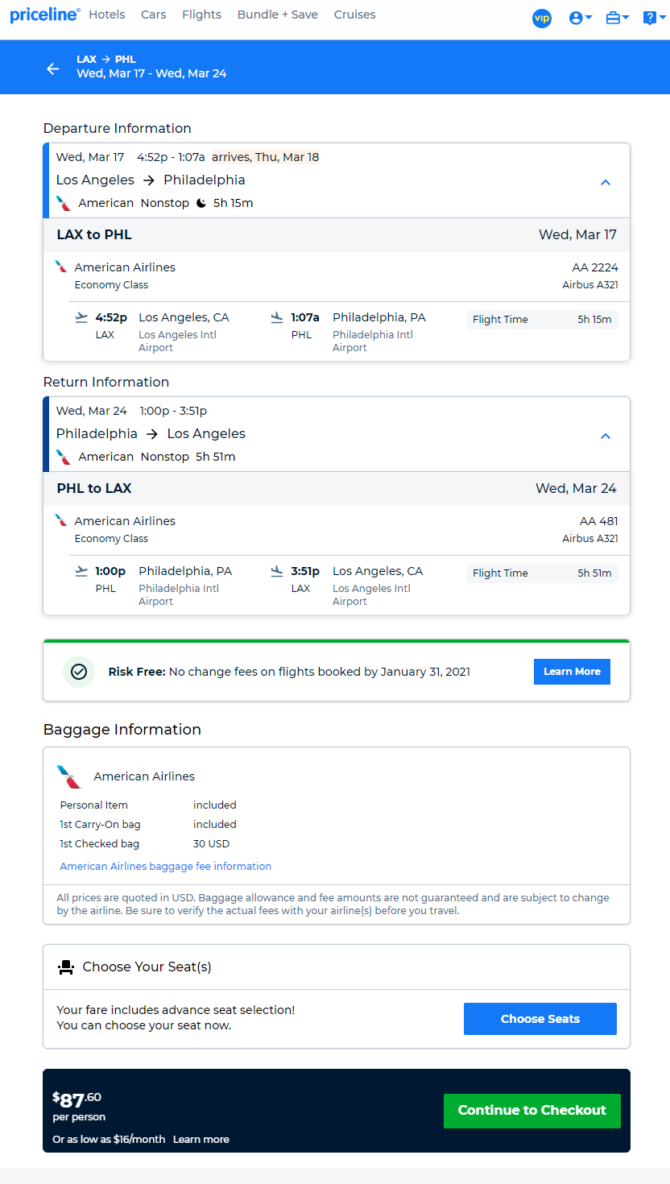
Task: Click the Choose Seats button
Action: pos(540,1019)
